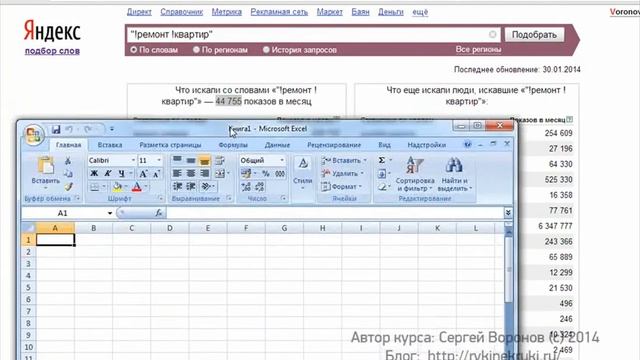Click Merge and Center cells icon
The height and width of the screenshot is (360, 640).
click(x=220, y=173)
